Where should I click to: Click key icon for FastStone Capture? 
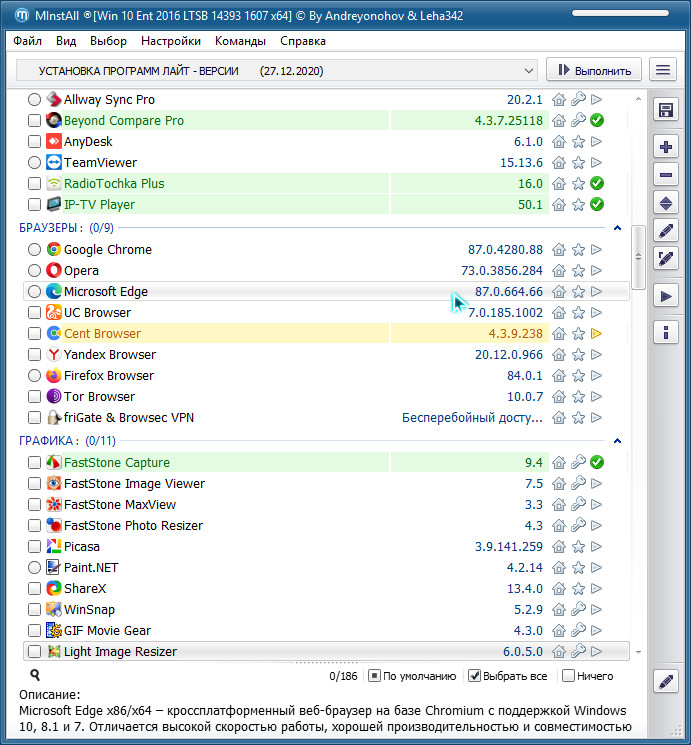coord(578,462)
